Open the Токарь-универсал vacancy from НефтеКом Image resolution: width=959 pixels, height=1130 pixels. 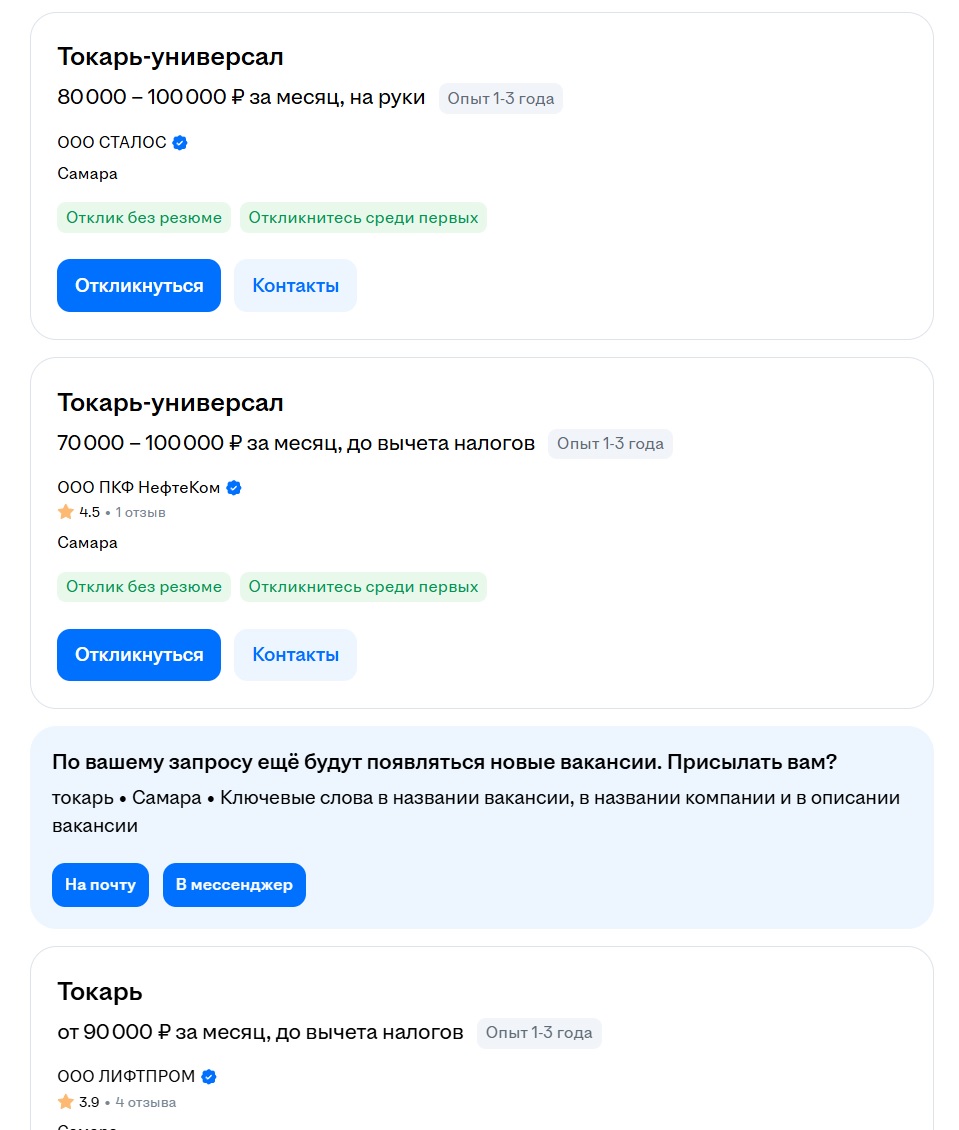(x=170, y=403)
